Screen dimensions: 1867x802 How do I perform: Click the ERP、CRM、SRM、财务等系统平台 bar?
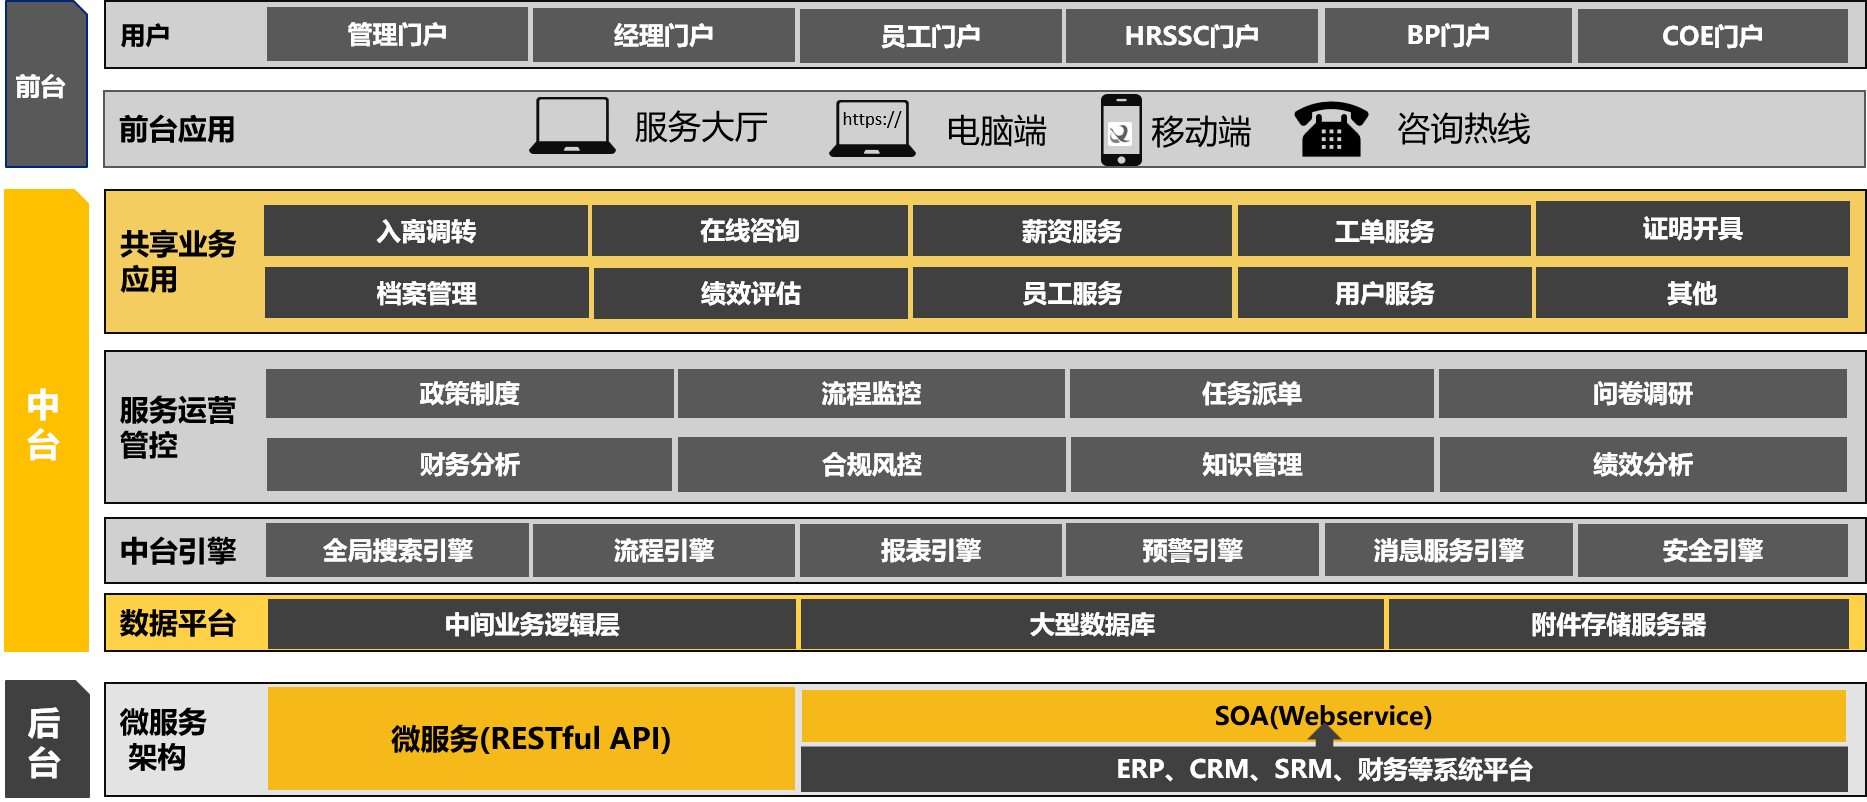pos(1324,769)
